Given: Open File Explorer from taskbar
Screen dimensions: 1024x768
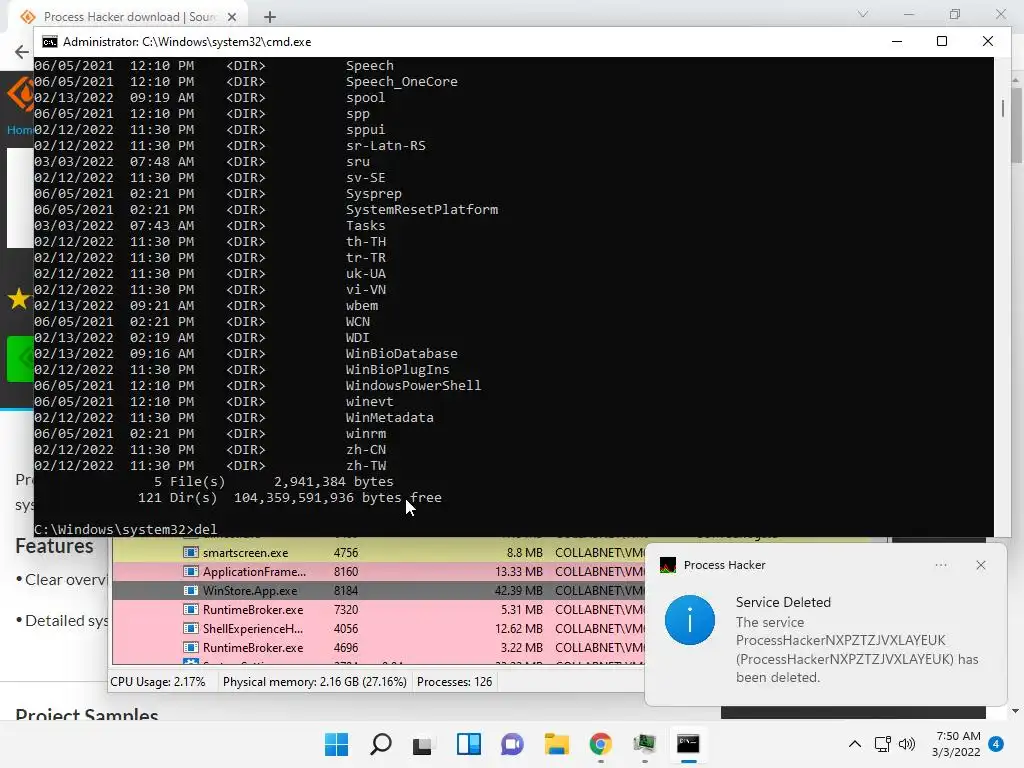Looking at the screenshot, I should click(556, 744).
